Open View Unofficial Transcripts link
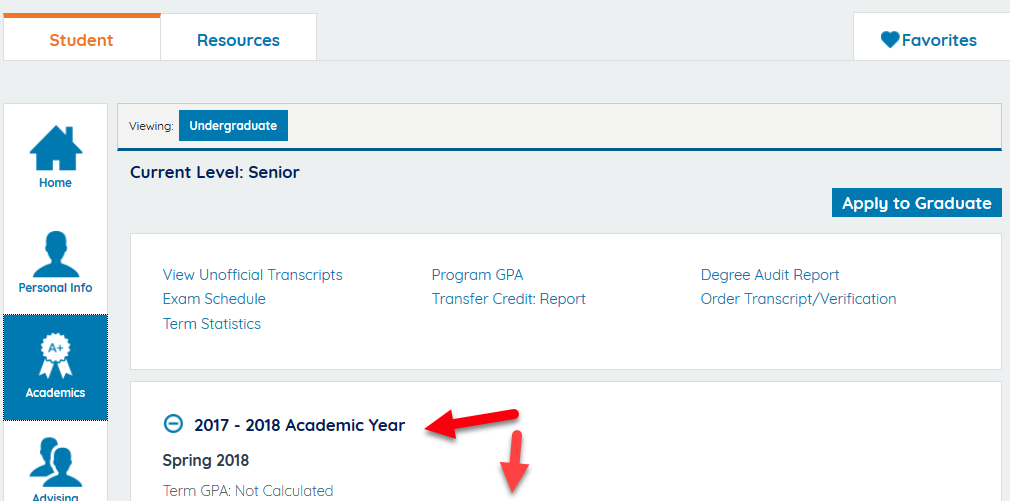Viewport: 1010px width, 501px height. click(x=252, y=275)
